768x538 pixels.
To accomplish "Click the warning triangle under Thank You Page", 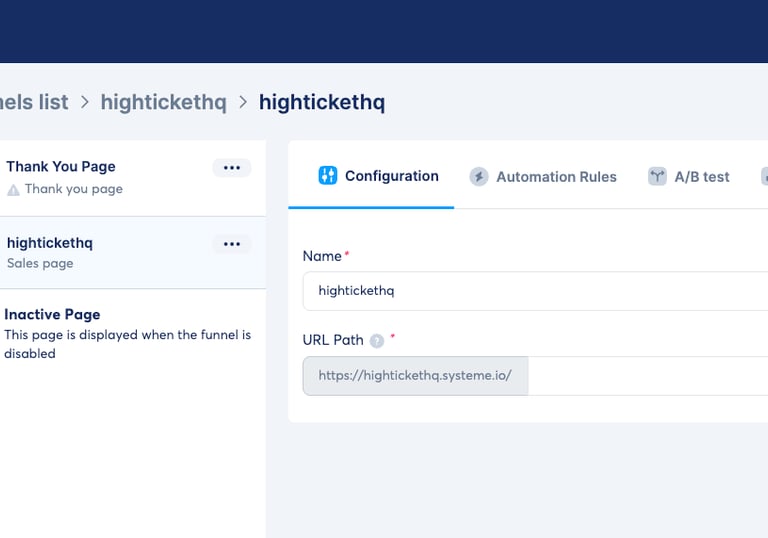I will coord(13,189).
